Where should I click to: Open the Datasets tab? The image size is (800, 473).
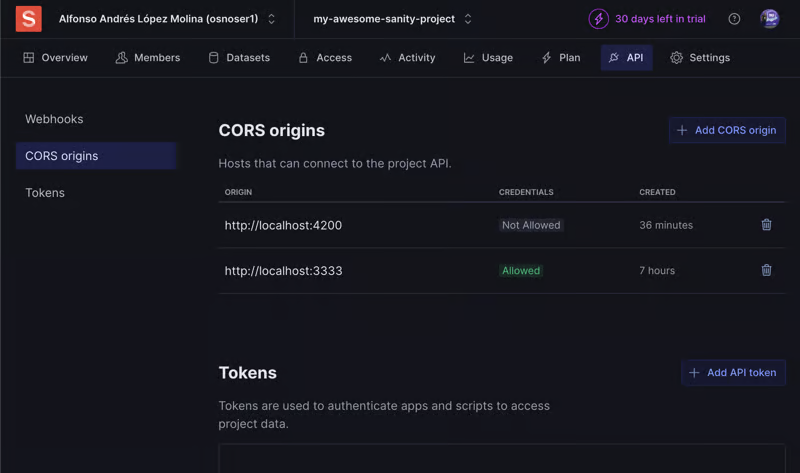(239, 58)
